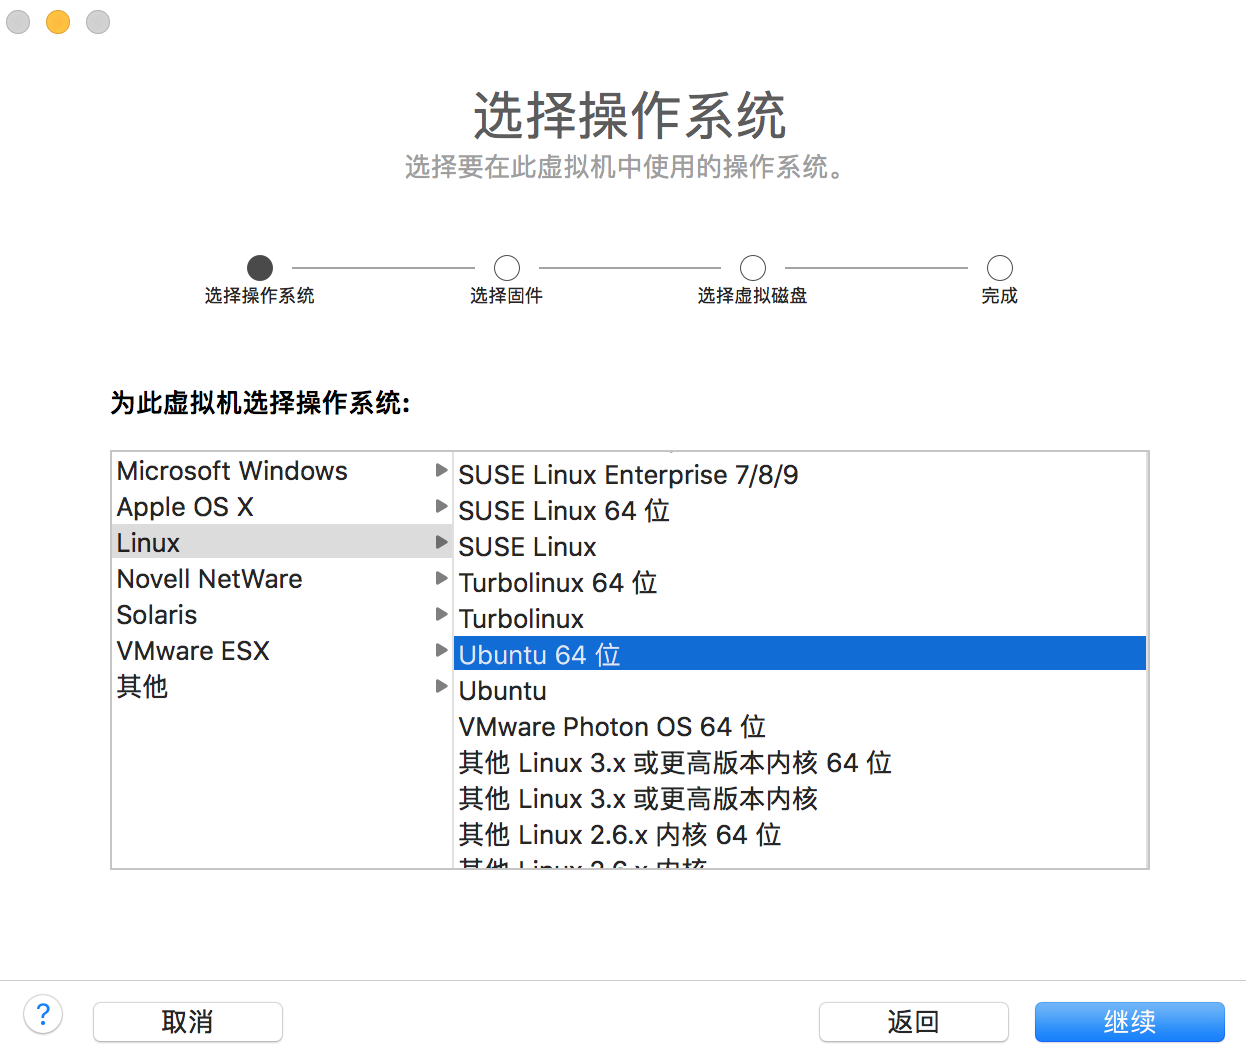
Task: Expand arrow next to VMware ESX
Action: 441,650
